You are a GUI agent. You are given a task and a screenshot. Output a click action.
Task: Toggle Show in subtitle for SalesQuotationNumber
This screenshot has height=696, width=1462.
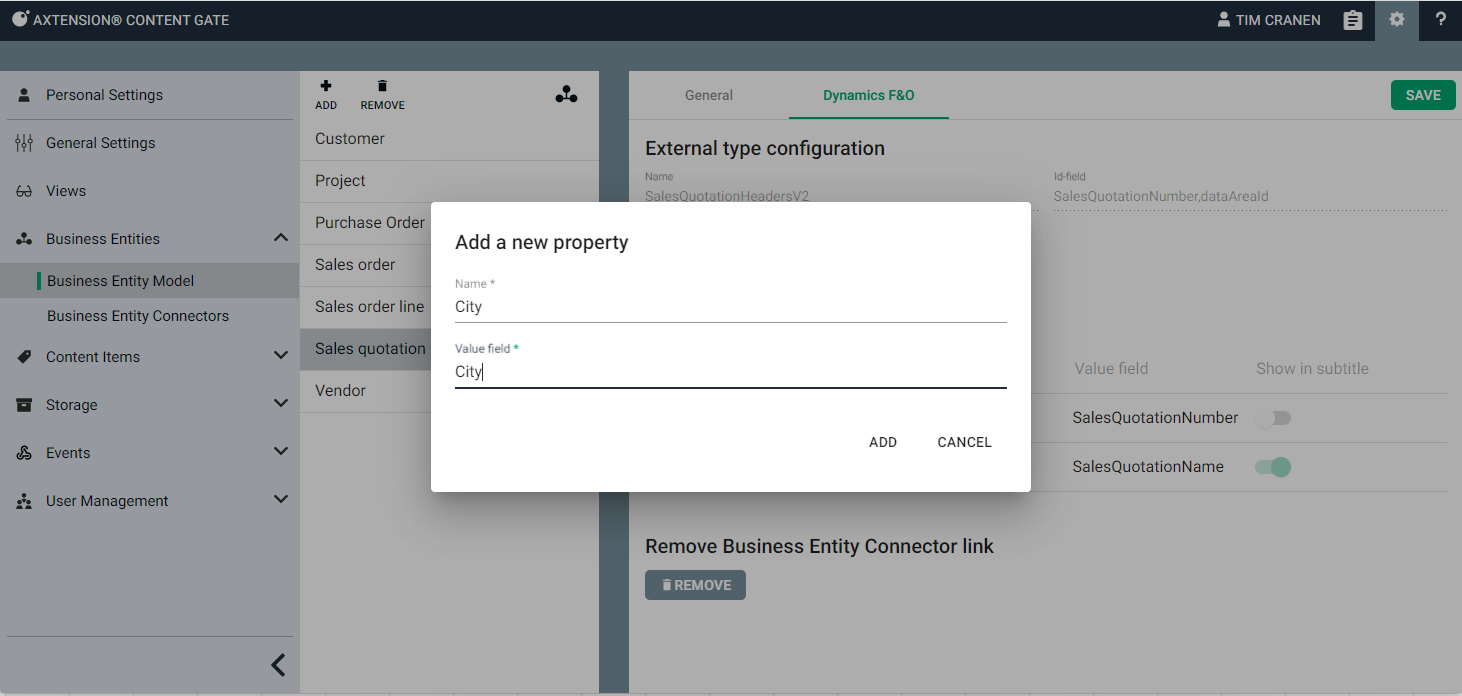(1273, 418)
